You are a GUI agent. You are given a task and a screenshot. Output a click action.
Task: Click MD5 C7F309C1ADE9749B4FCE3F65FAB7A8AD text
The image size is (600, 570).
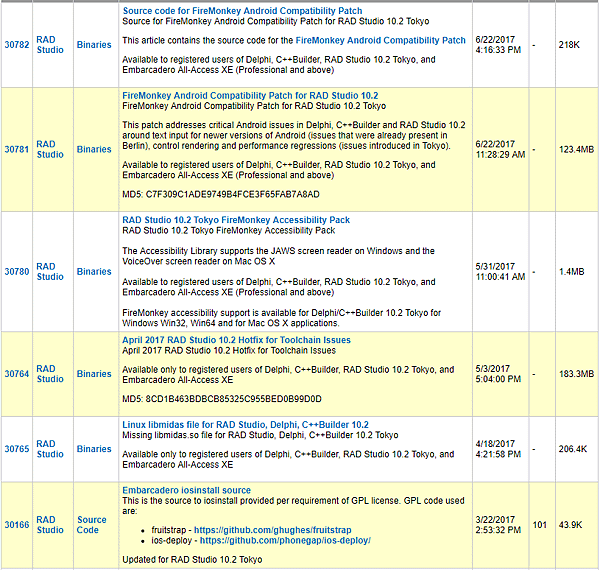(x=221, y=194)
